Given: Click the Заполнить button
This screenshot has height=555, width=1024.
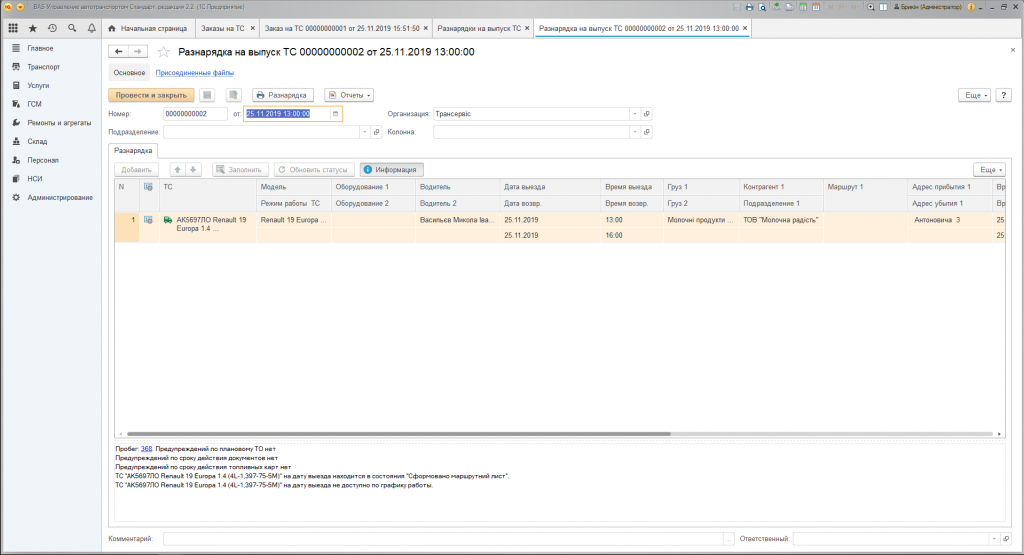Looking at the screenshot, I should [238, 170].
